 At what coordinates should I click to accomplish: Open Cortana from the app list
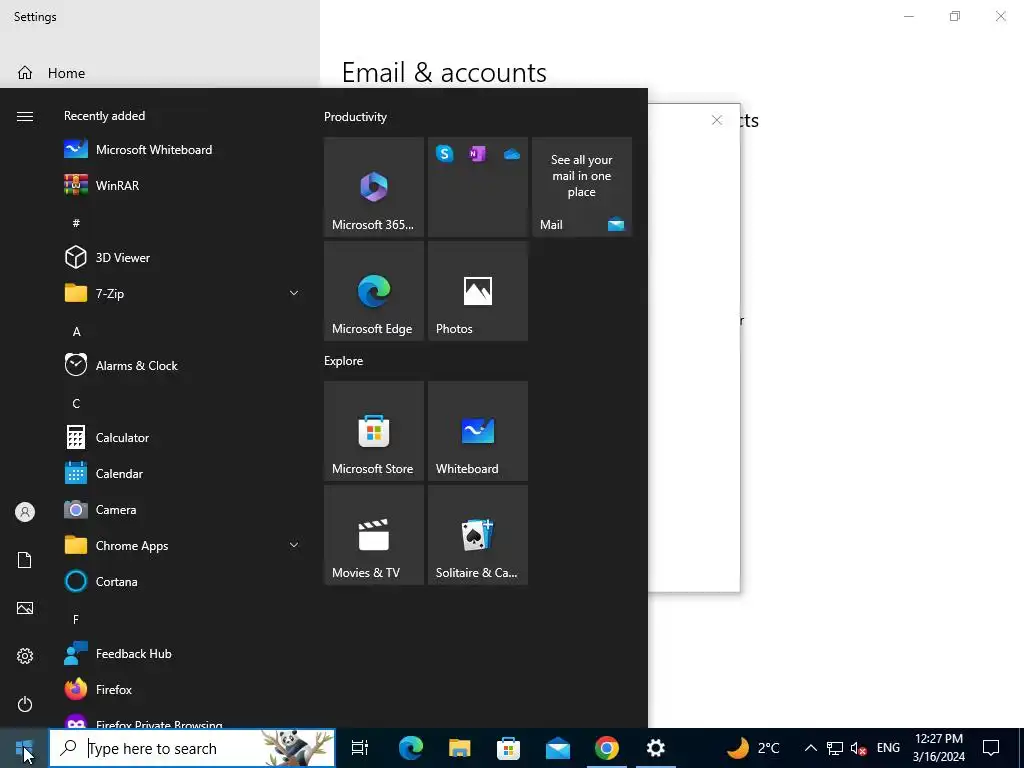[x=181, y=581]
